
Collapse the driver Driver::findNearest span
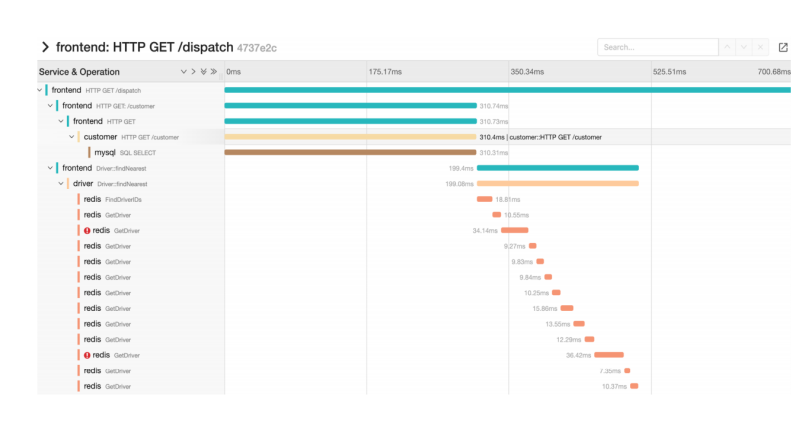tap(61, 184)
